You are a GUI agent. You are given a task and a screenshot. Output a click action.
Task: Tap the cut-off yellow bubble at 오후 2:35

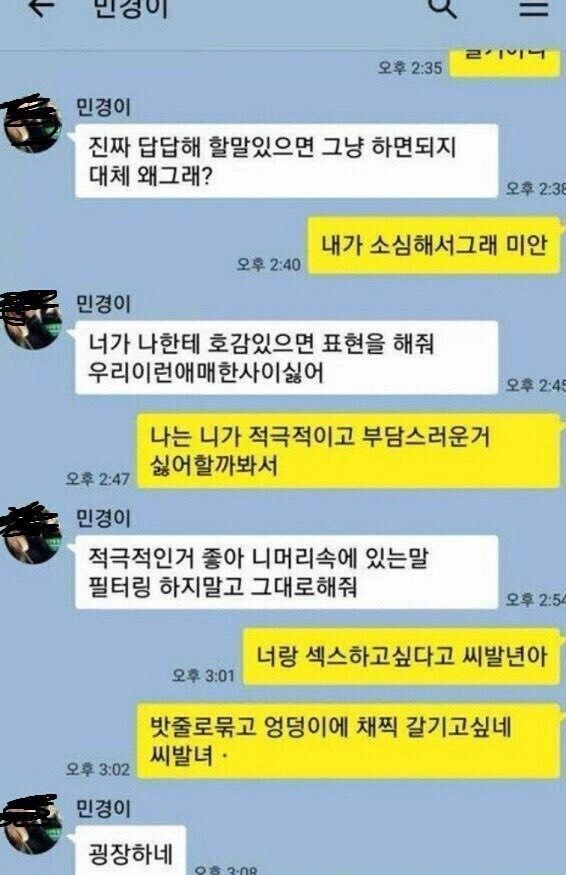pos(505,62)
